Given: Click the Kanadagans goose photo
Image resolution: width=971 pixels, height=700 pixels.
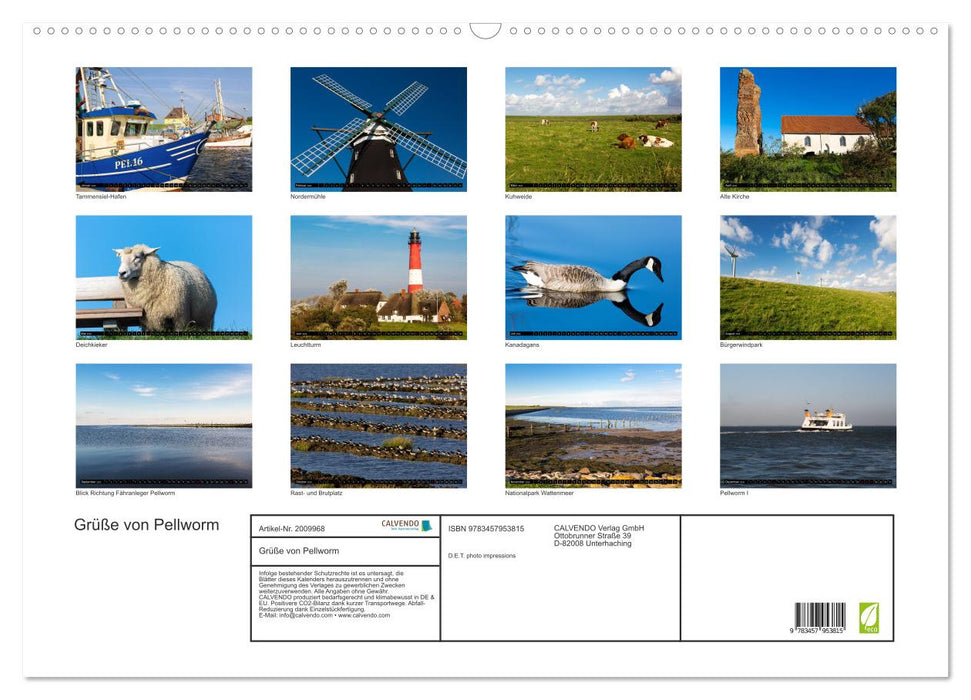Looking at the screenshot, I should click(594, 278).
